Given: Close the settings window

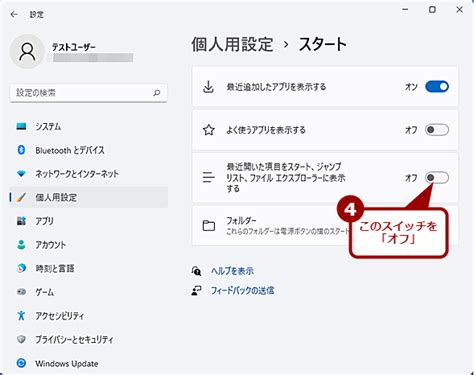Looking at the screenshot, I should tap(459, 10).
